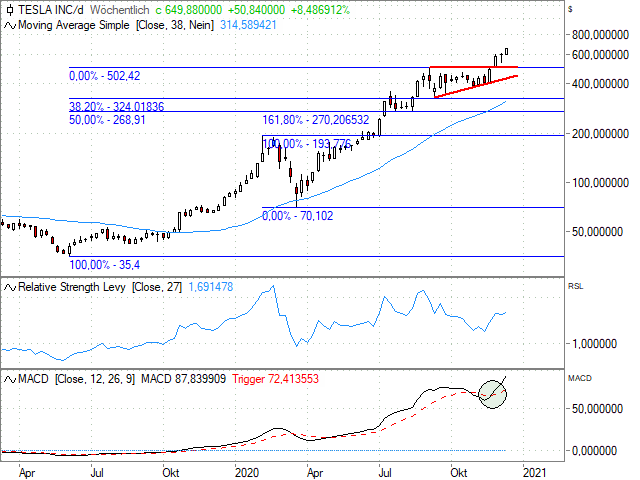The height and width of the screenshot is (480, 640).
Task: Click the Wöchentlich interval label
Action: point(120,10)
